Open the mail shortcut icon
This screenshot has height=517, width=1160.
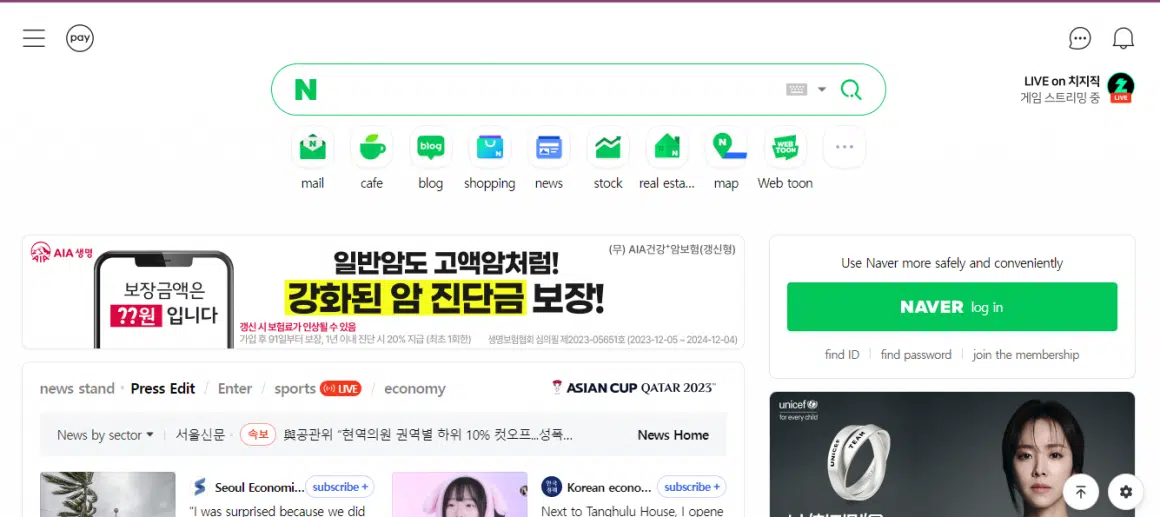313,148
